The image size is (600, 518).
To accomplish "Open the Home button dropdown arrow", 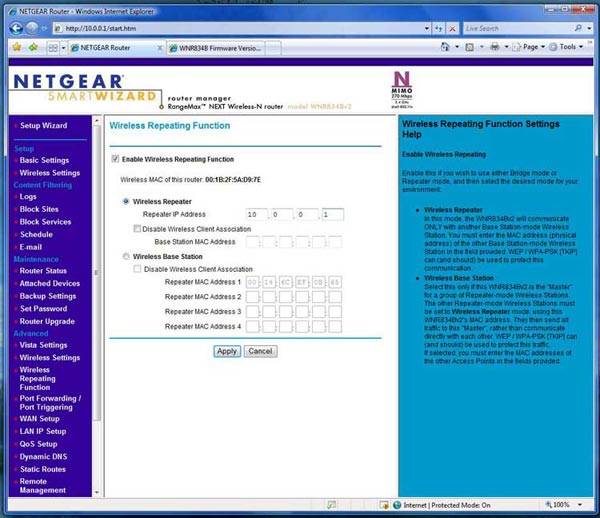I will (457, 47).
